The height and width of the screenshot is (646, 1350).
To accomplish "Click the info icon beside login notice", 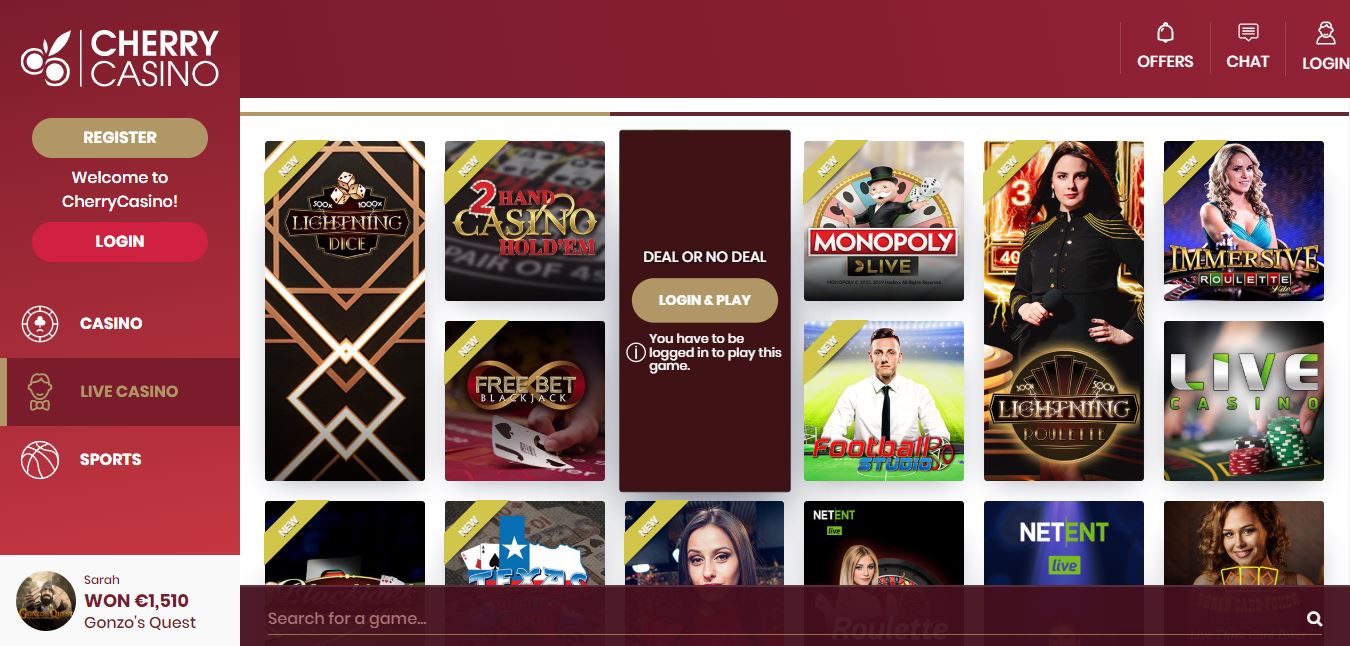I will [x=635, y=352].
